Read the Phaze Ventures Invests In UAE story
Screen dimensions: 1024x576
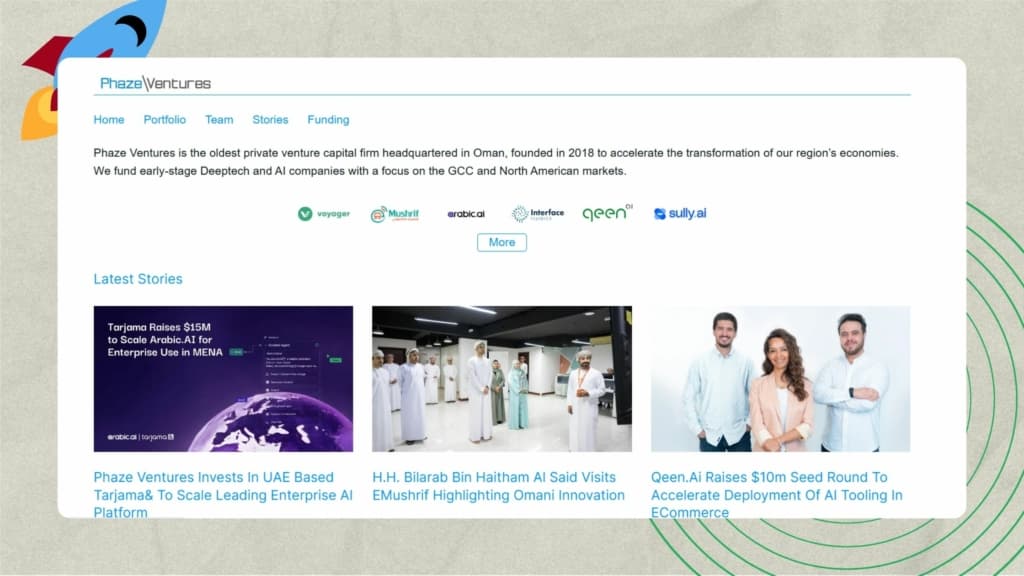tap(223, 494)
